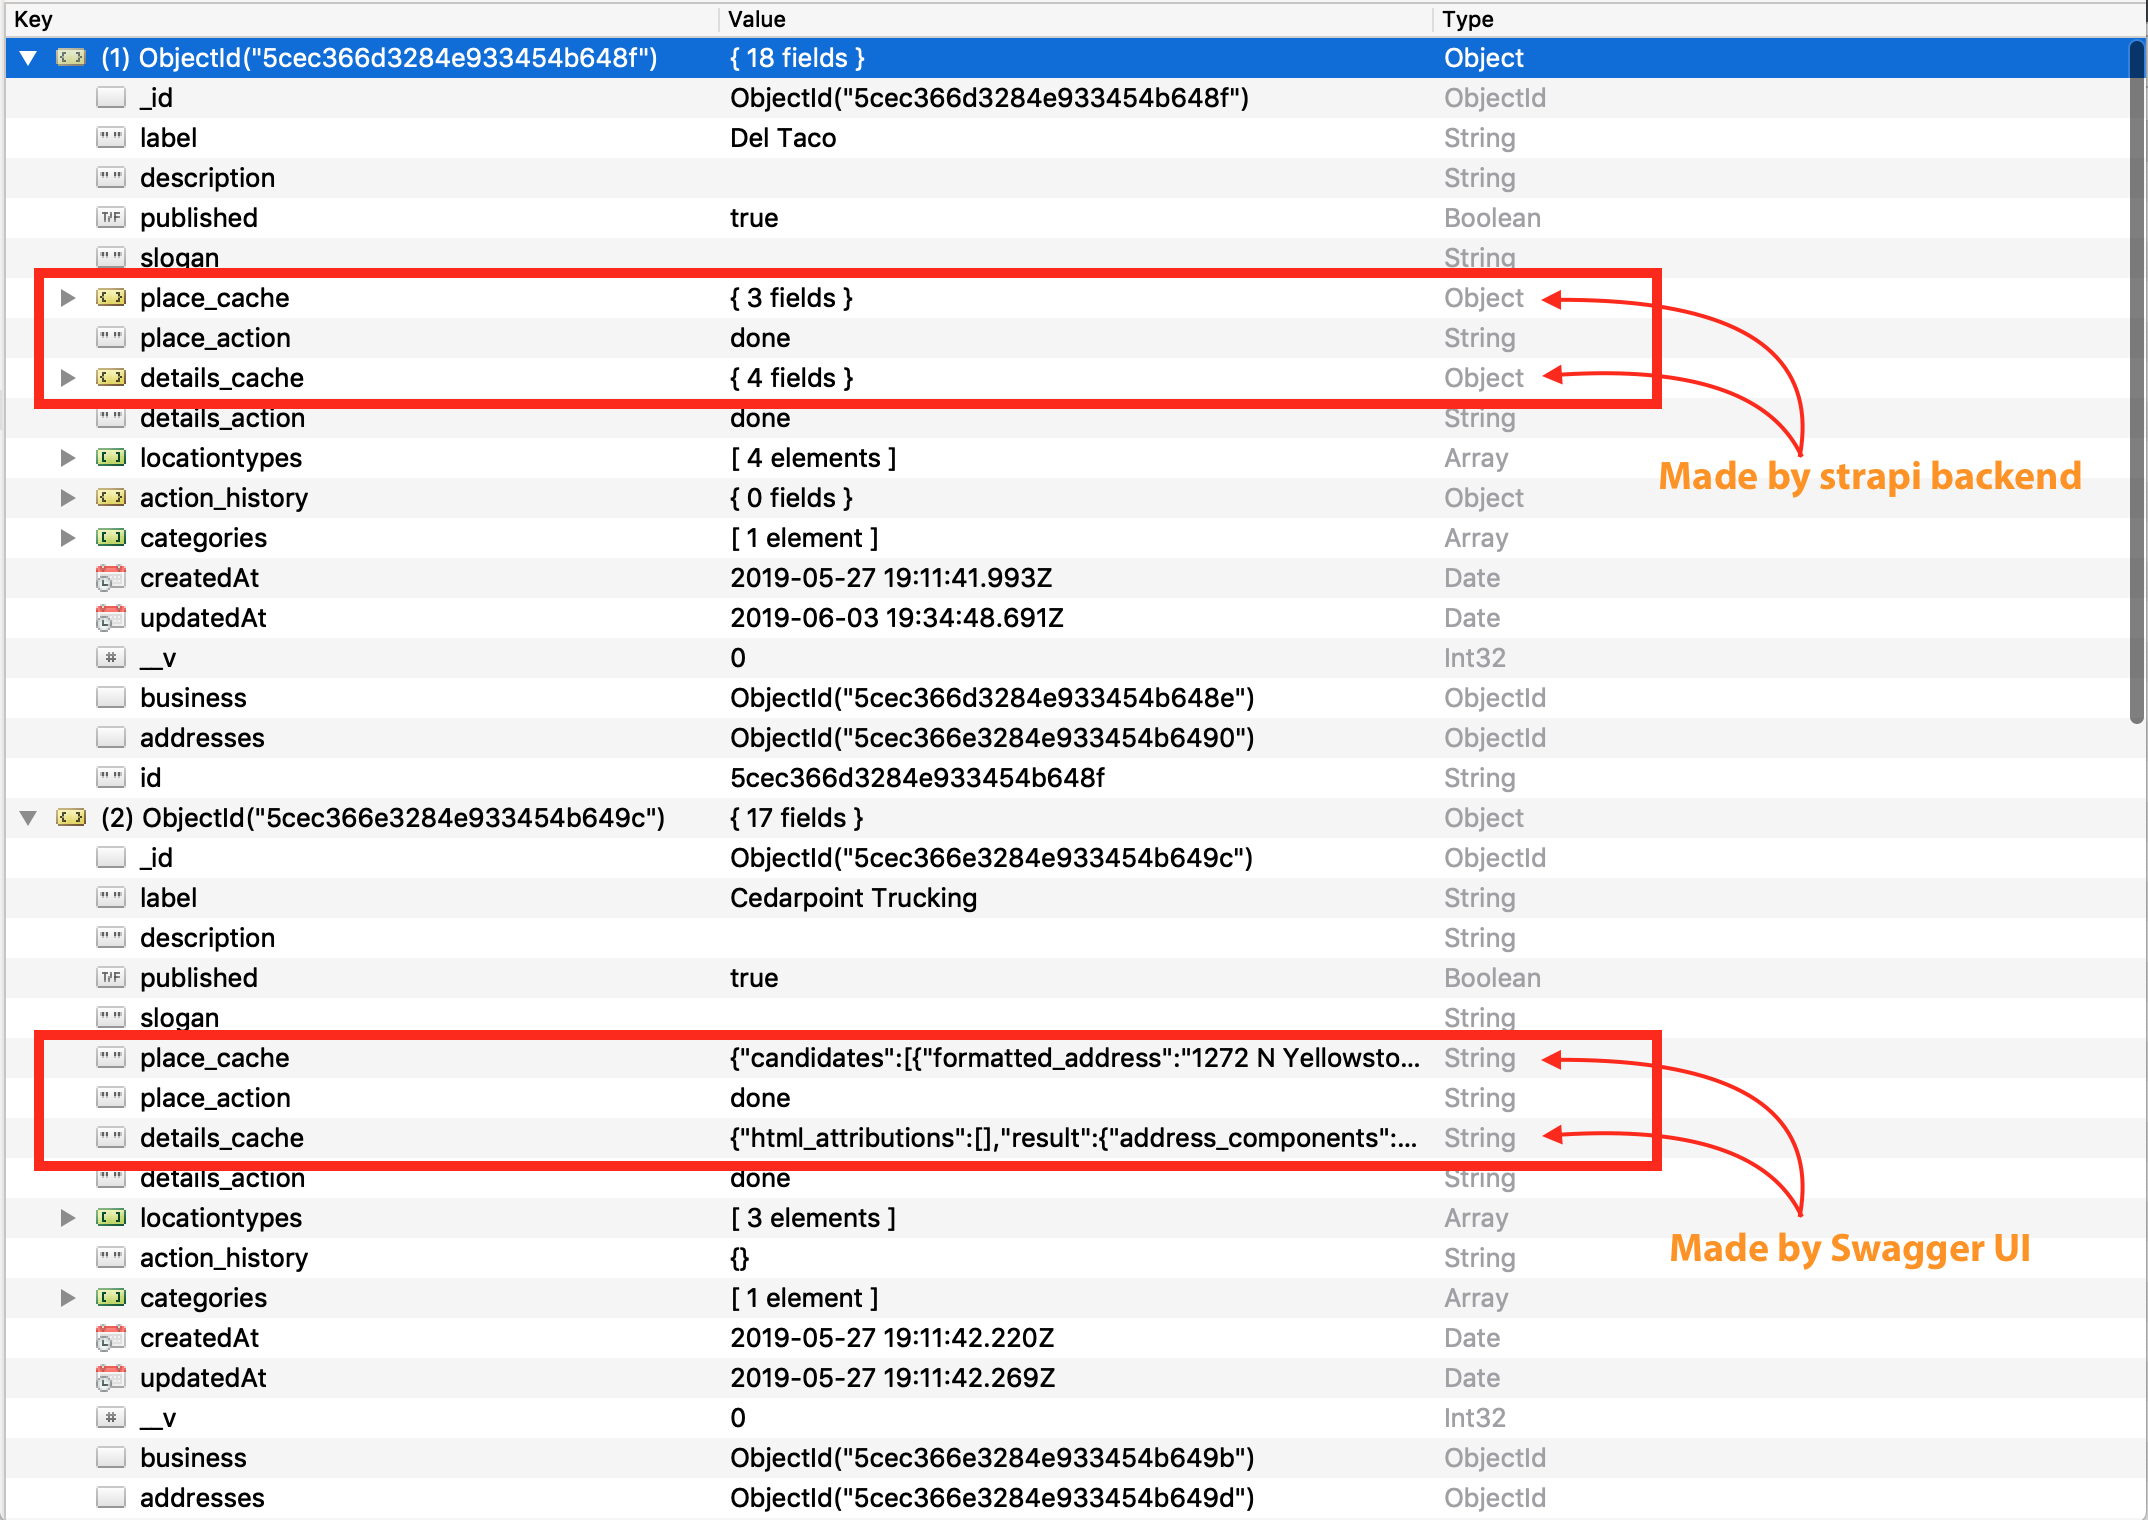The image size is (2148, 1520).
Task: Click the object icon beside place_cache
Action: tap(110, 297)
